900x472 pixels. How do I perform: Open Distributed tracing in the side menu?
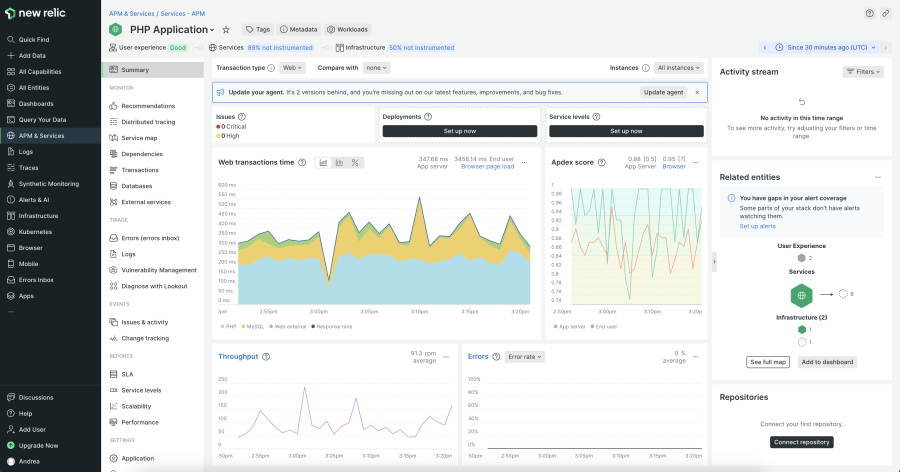click(x=149, y=121)
